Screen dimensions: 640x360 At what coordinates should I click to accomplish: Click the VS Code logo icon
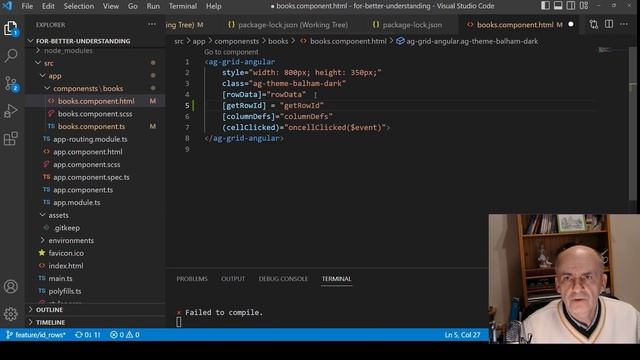pos(7,6)
